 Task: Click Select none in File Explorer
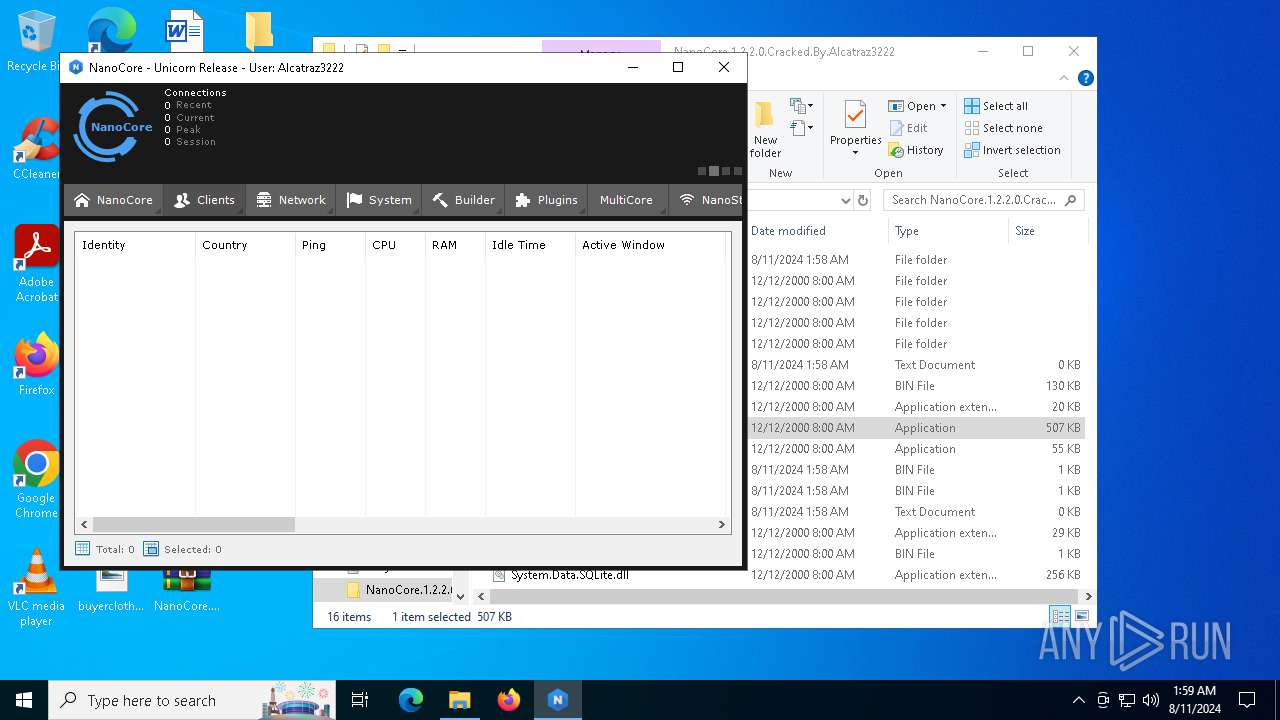pos(1003,128)
